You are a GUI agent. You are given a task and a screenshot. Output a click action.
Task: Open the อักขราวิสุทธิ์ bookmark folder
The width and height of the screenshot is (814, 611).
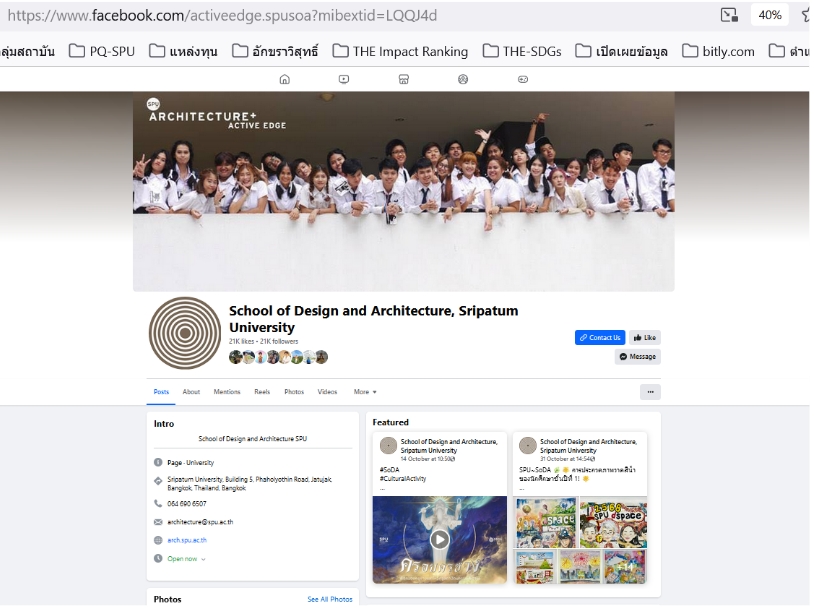pos(275,51)
